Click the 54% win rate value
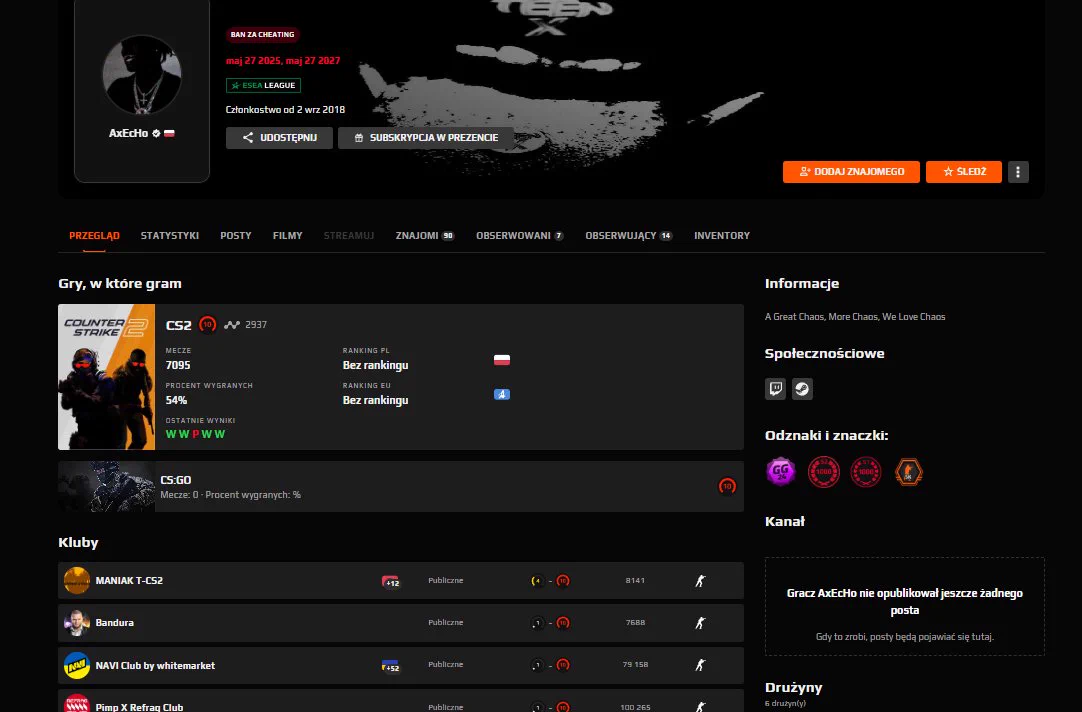 pos(176,400)
